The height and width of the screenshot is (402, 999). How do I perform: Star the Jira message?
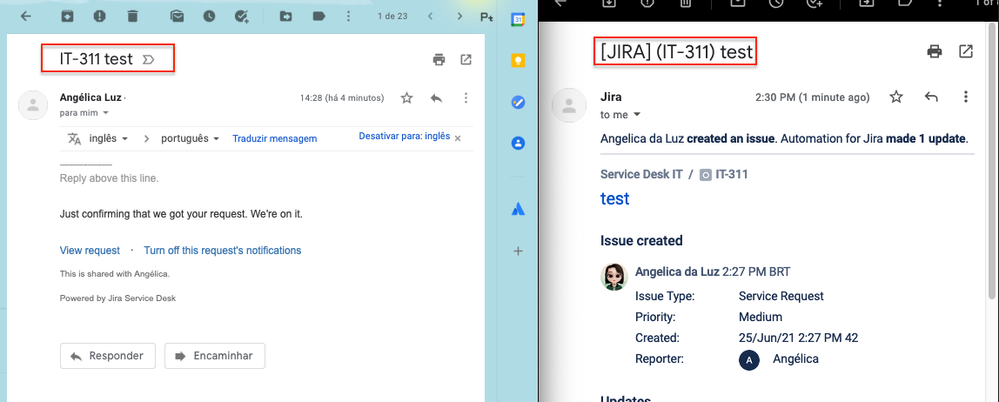(x=896, y=97)
